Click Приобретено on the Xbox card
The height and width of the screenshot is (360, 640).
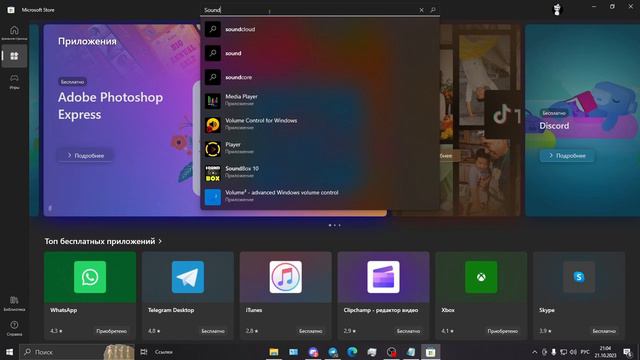pos(502,331)
